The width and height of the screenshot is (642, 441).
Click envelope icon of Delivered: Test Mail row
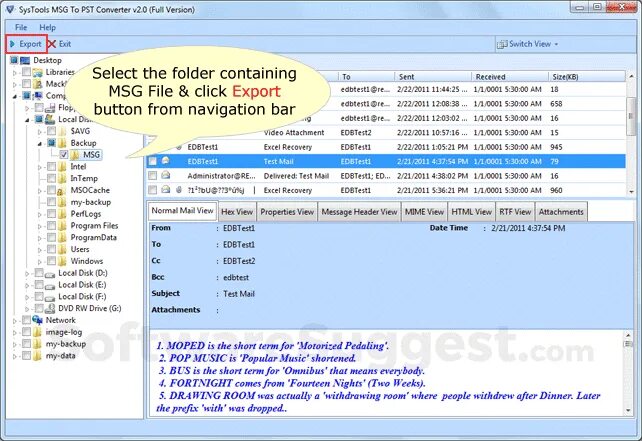coord(165,176)
